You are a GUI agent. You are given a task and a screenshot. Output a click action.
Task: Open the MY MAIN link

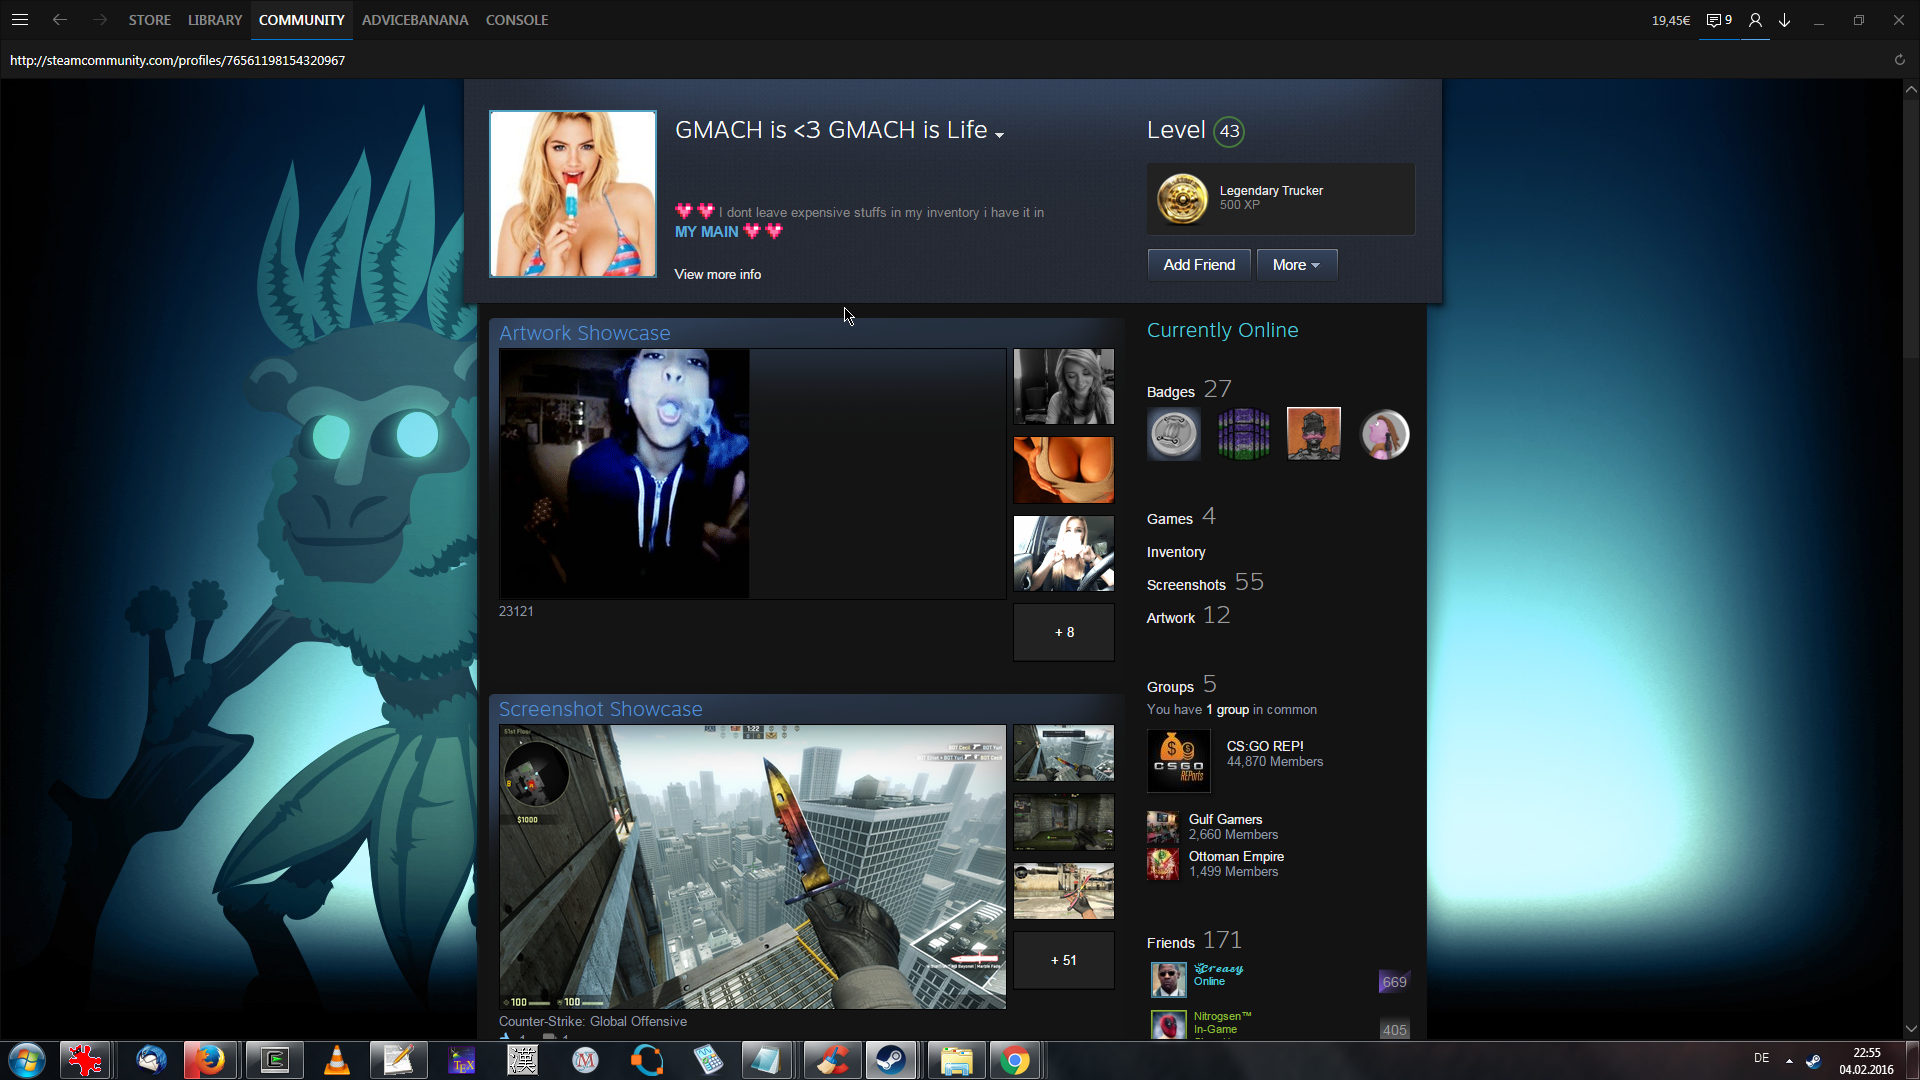[707, 232]
